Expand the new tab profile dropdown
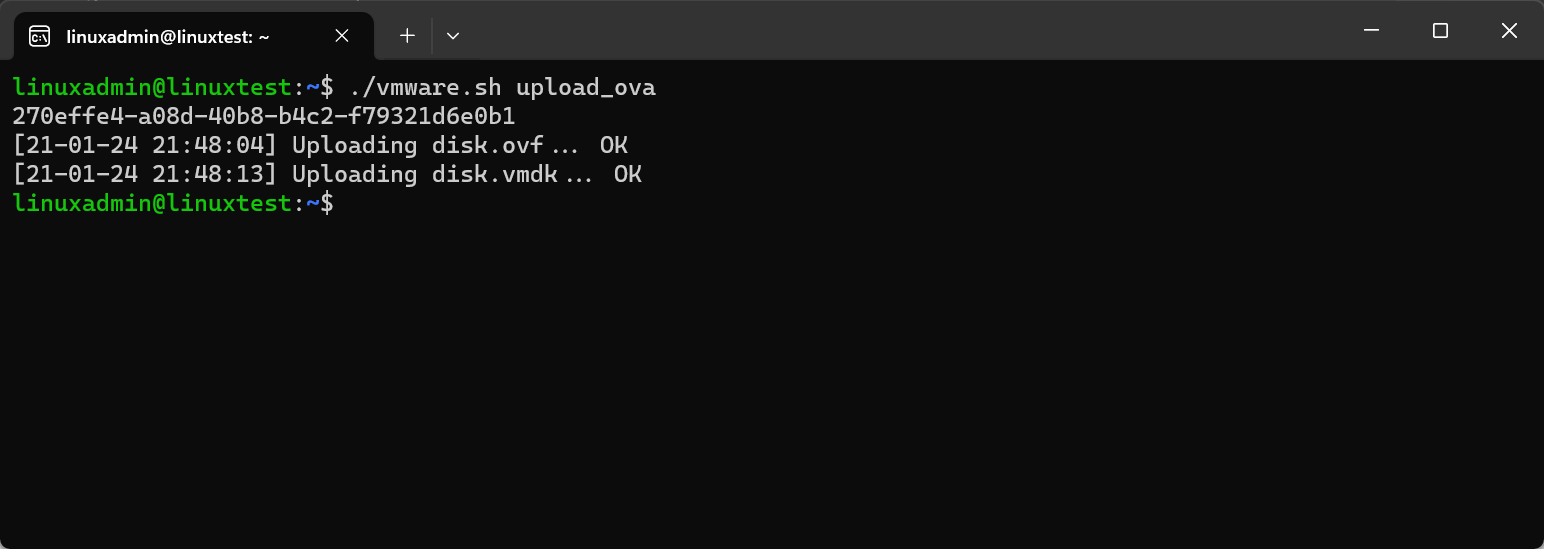This screenshot has height=549, width=1544. point(453,36)
